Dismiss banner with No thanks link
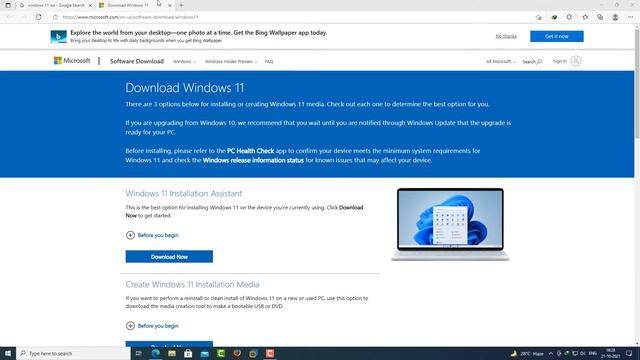Viewport: 640px width, 360px height. tap(506, 36)
